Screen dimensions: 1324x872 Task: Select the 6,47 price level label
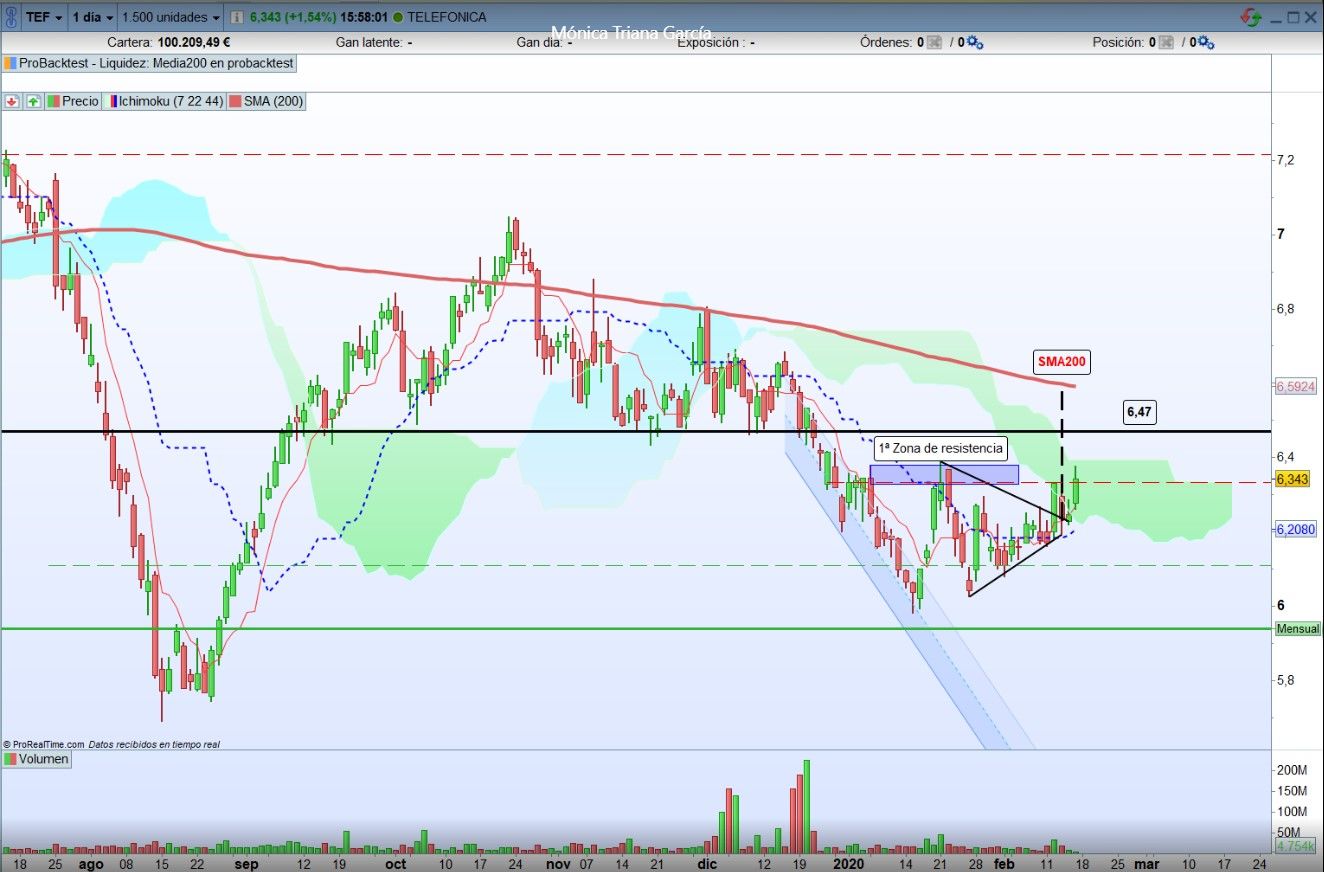pyautogui.click(x=1139, y=411)
